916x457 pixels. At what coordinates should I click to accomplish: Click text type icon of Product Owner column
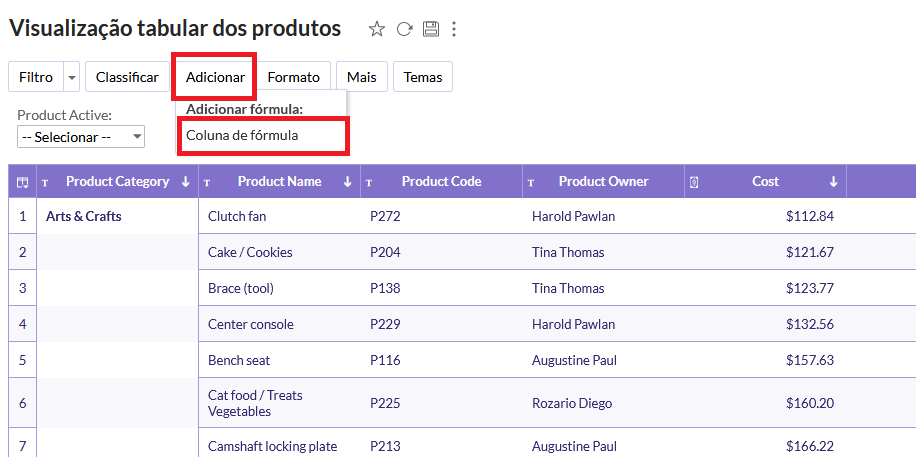(531, 182)
